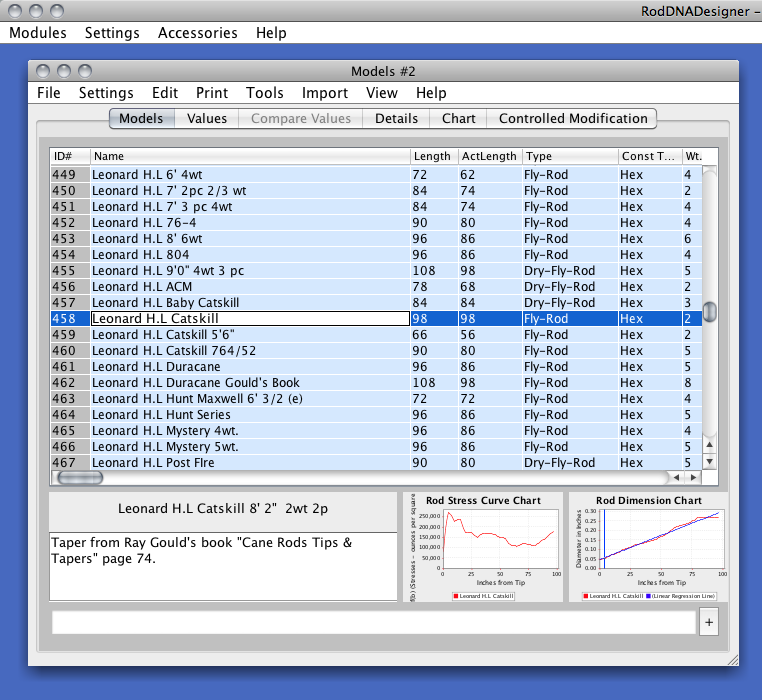Open File menu in Models window
762x700 pixels.
pos(49,92)
